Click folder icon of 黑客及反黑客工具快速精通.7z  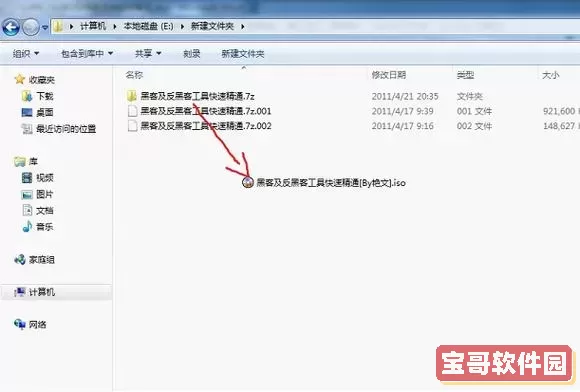(132, 96)
